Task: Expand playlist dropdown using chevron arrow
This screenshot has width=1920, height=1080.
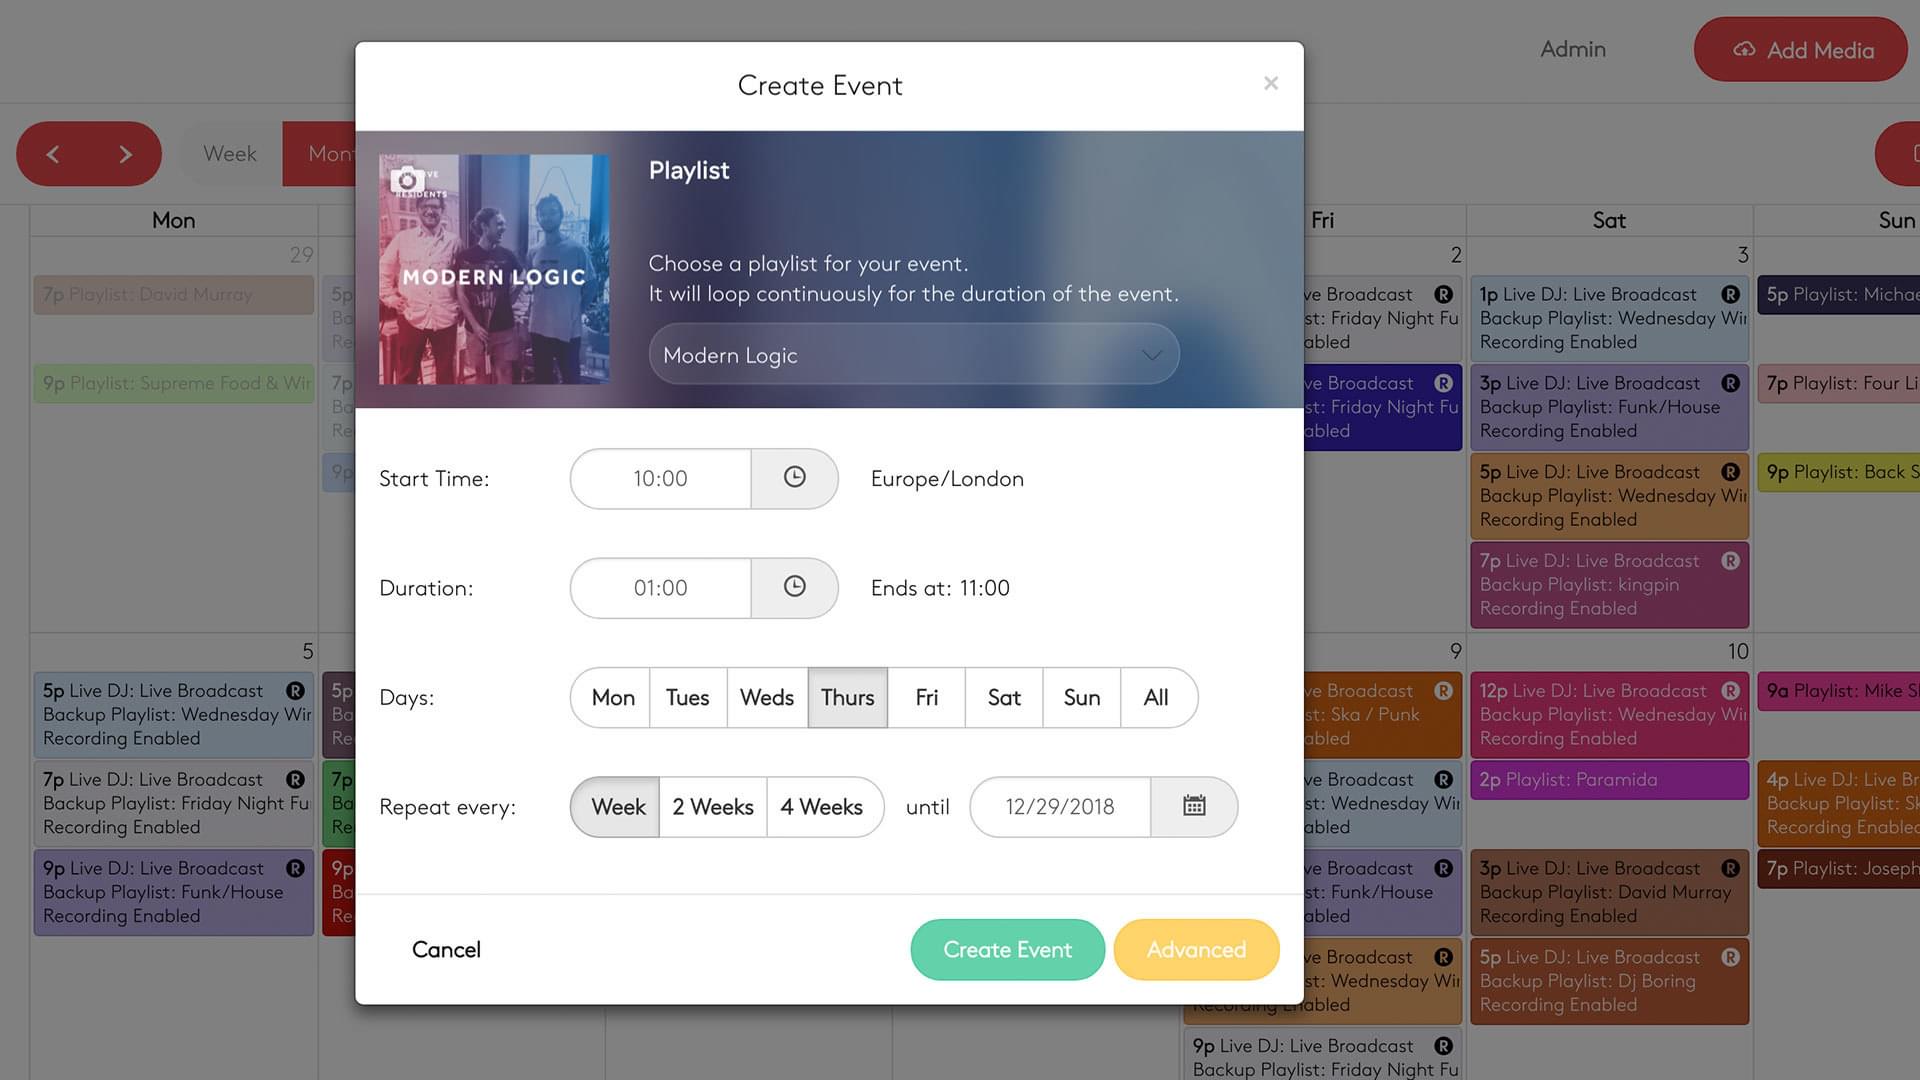Action: 1151,355
